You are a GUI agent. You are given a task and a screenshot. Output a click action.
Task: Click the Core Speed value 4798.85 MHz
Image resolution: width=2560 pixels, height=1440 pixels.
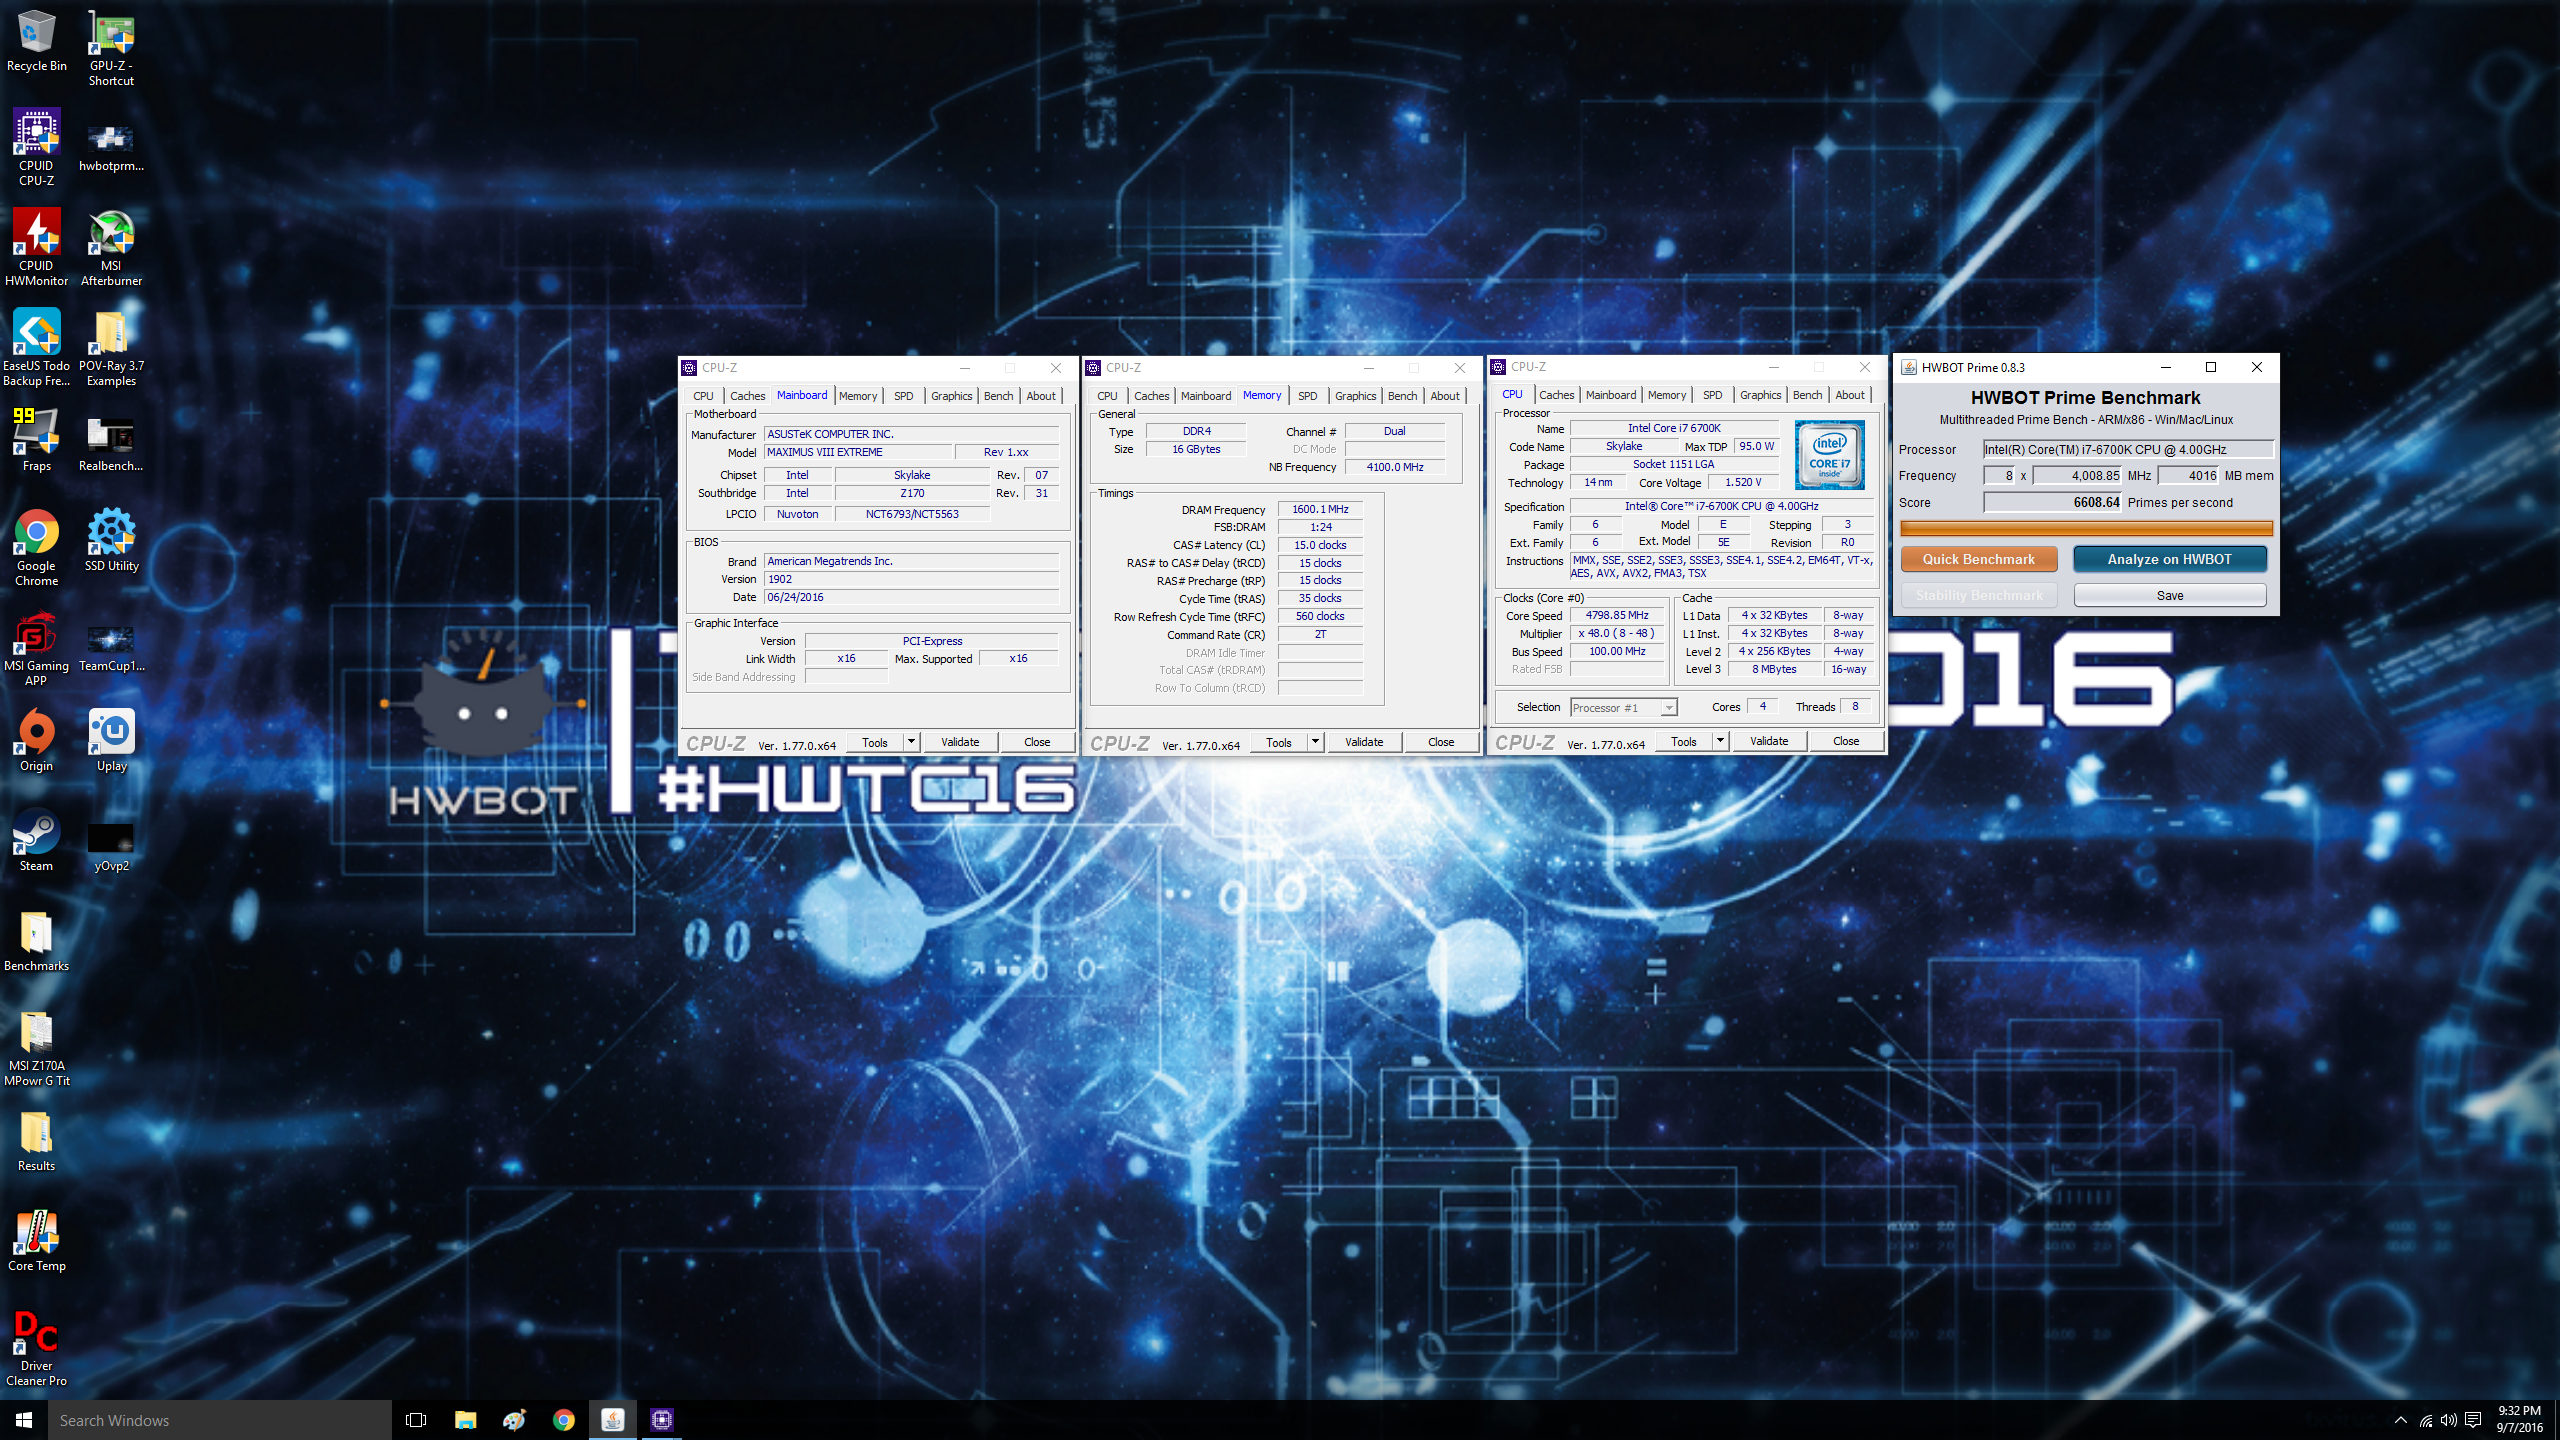(1616, 616)
